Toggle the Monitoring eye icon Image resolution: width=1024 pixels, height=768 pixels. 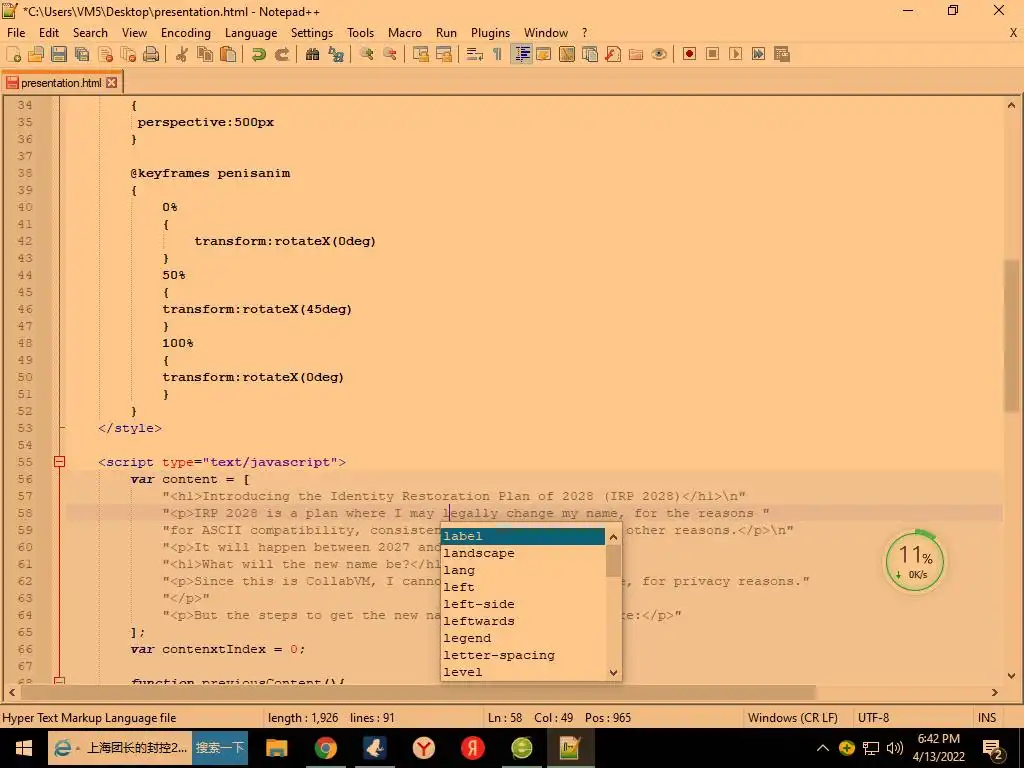pos(659,54)
